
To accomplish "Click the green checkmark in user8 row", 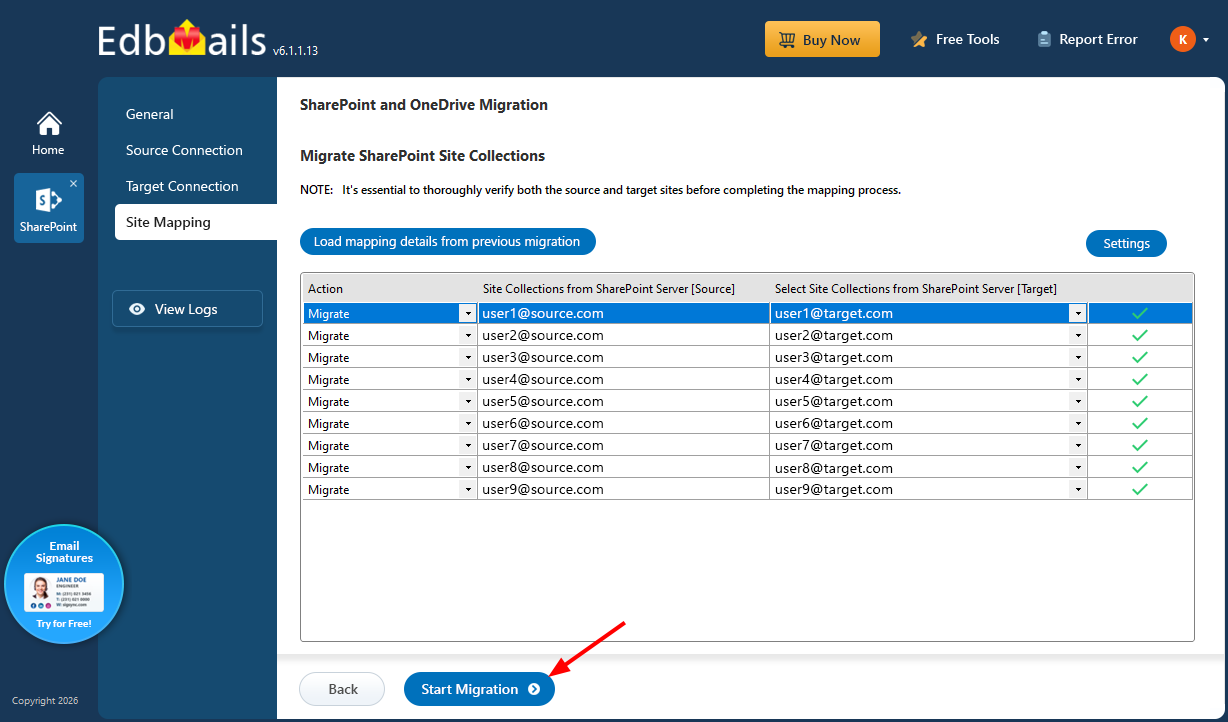I will coord(1139,467).
